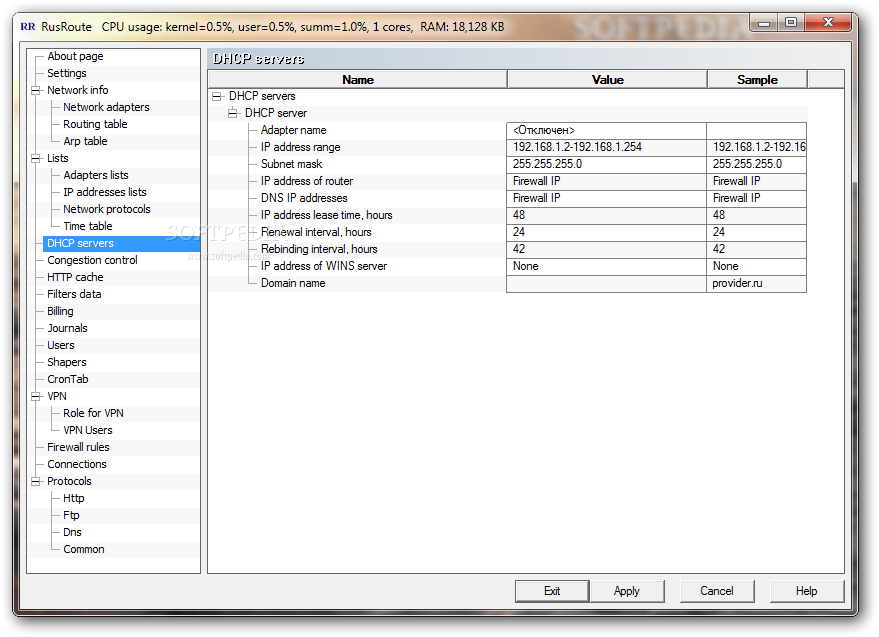Image resolution: width=879 pixels, height=637 pixels.
Task: Open Firewall rules page
Action: [x=78, y=447]
